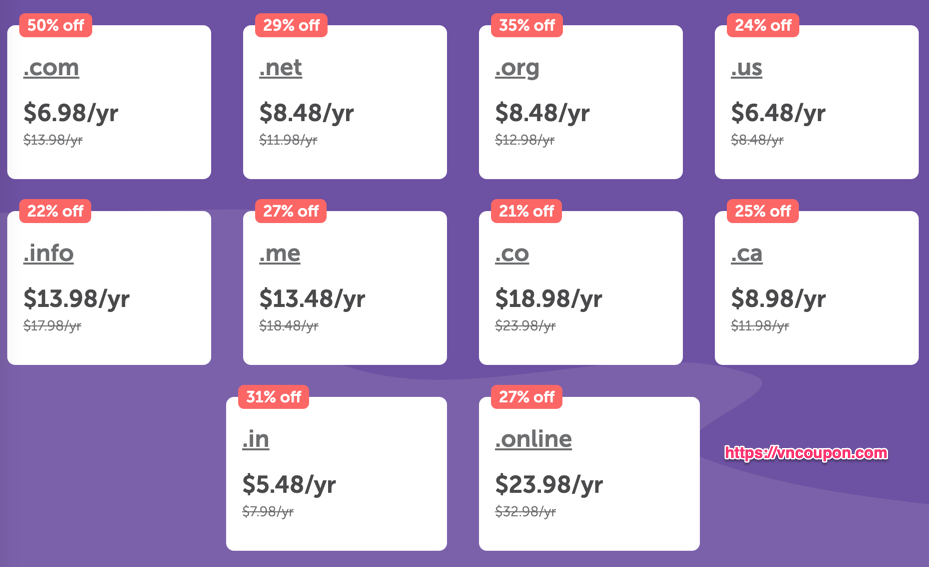Click the $23.98/yr price
The width and height of the screenshot is (929, 567).
[549, 485]
